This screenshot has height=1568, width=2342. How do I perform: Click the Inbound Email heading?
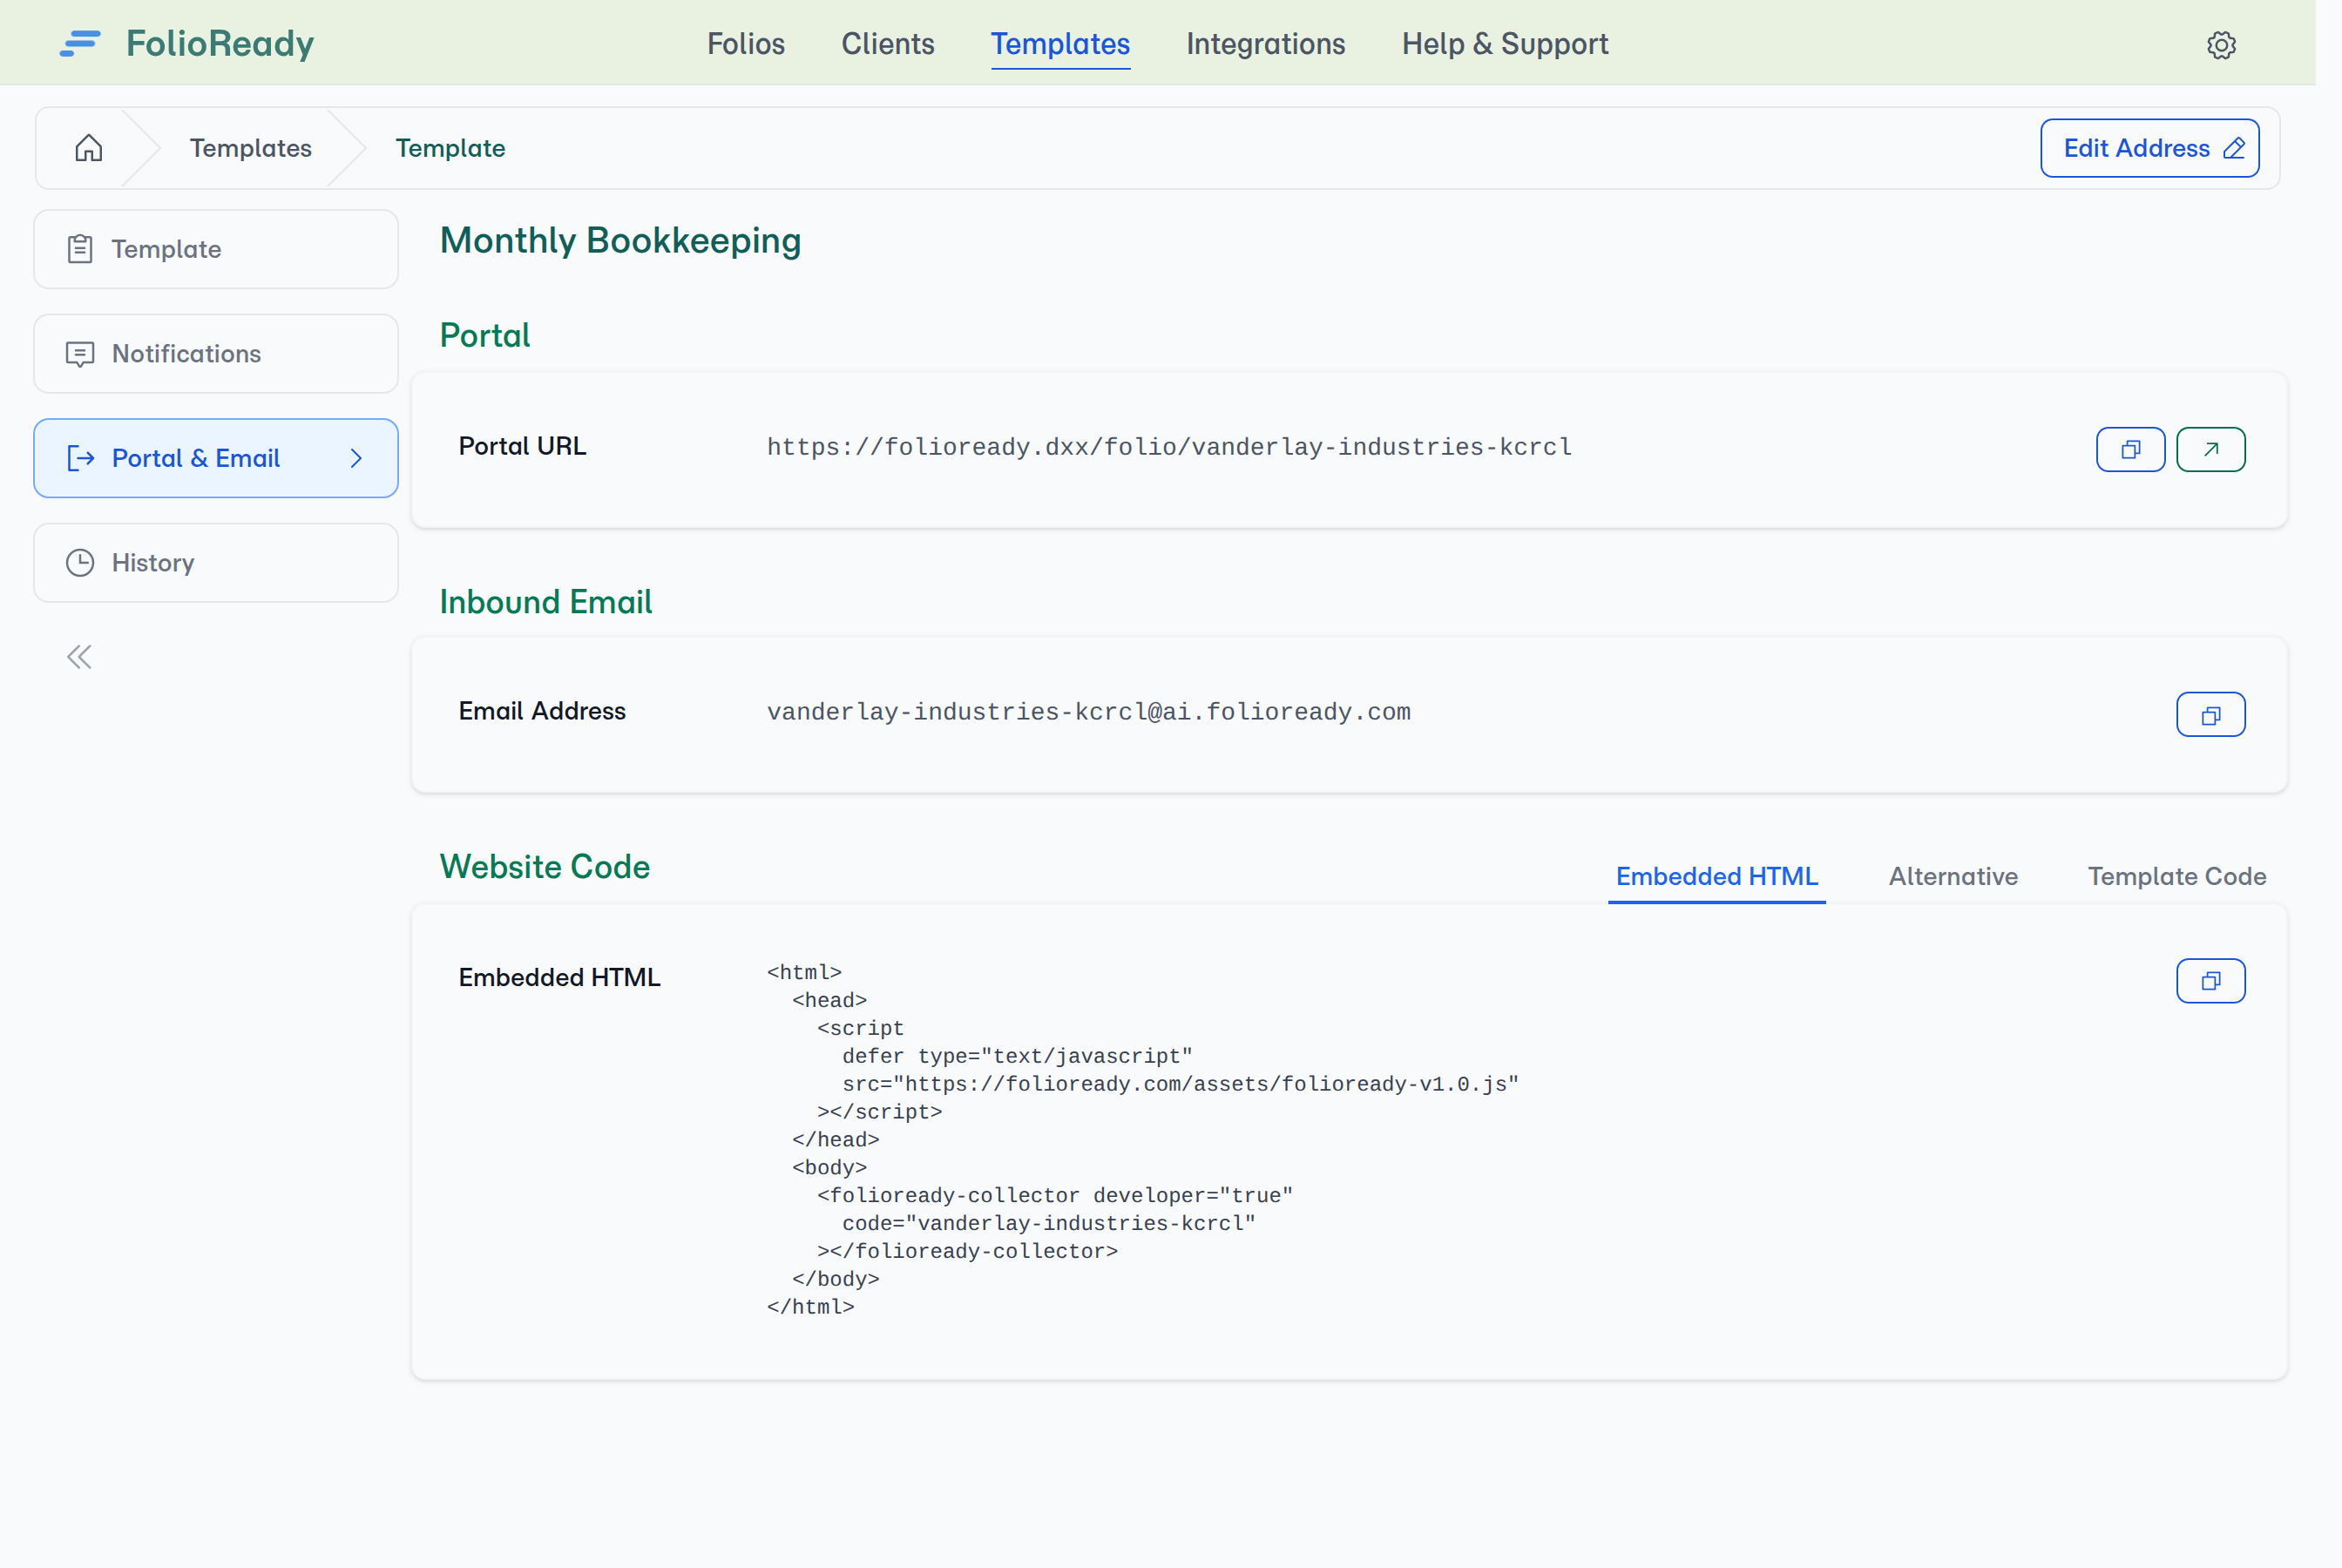point(545,602)
